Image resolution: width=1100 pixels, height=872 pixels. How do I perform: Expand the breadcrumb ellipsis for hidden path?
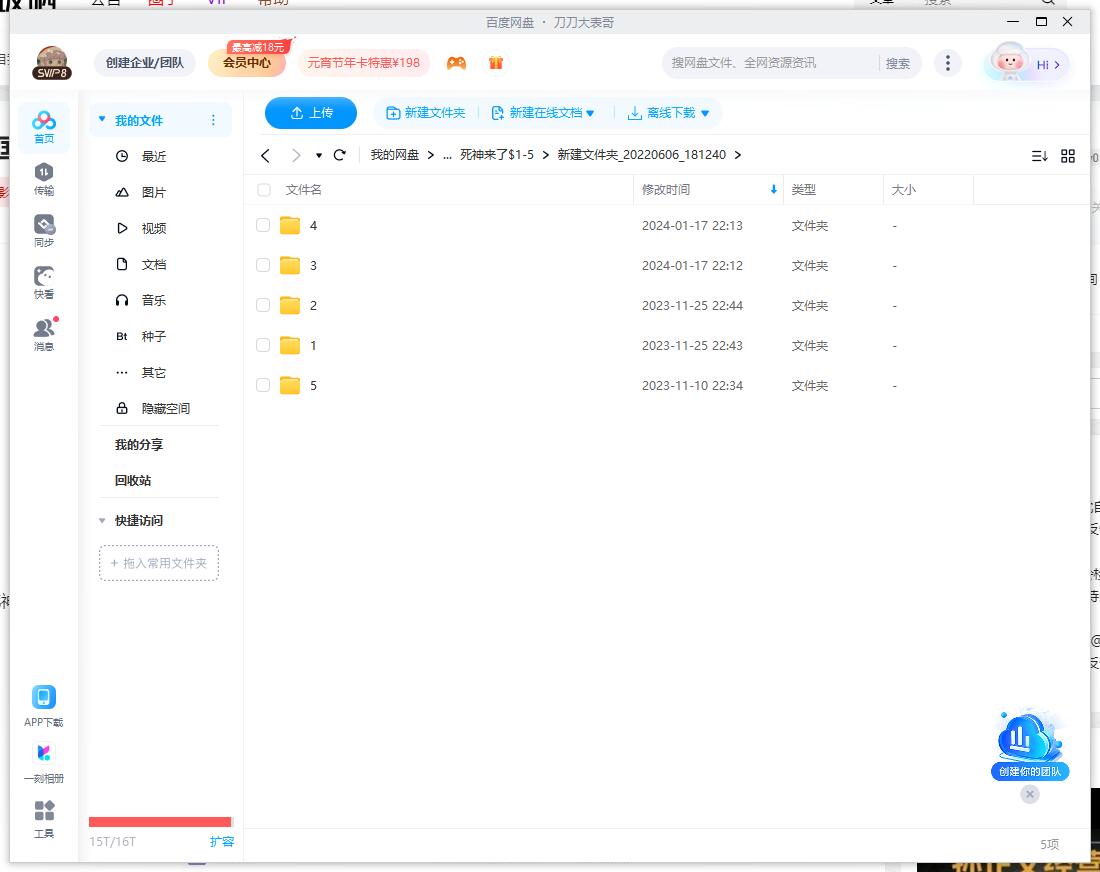tap(448, 155)
